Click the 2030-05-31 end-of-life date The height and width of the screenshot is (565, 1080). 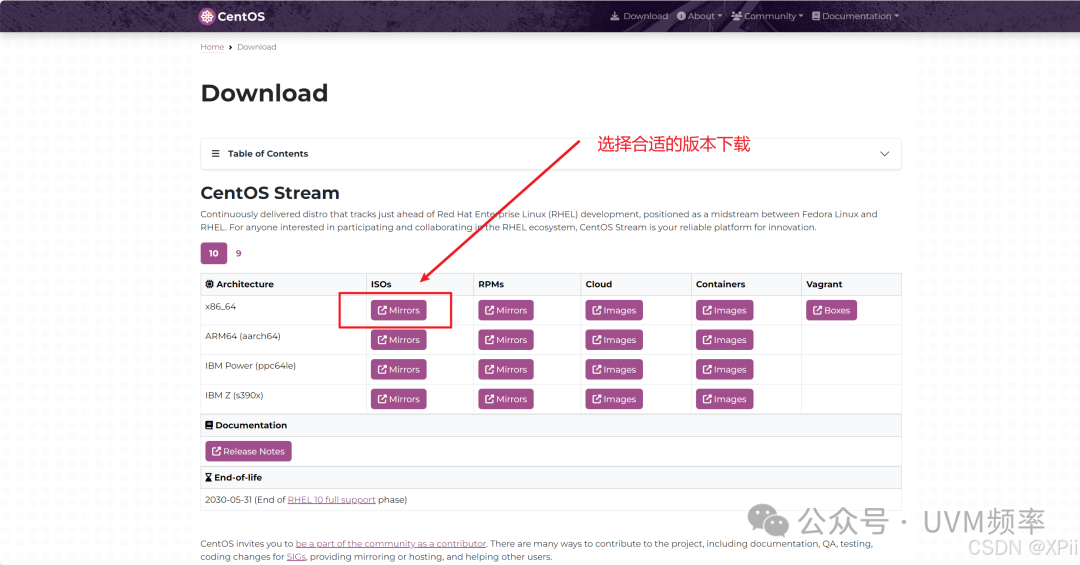[228, 500]
